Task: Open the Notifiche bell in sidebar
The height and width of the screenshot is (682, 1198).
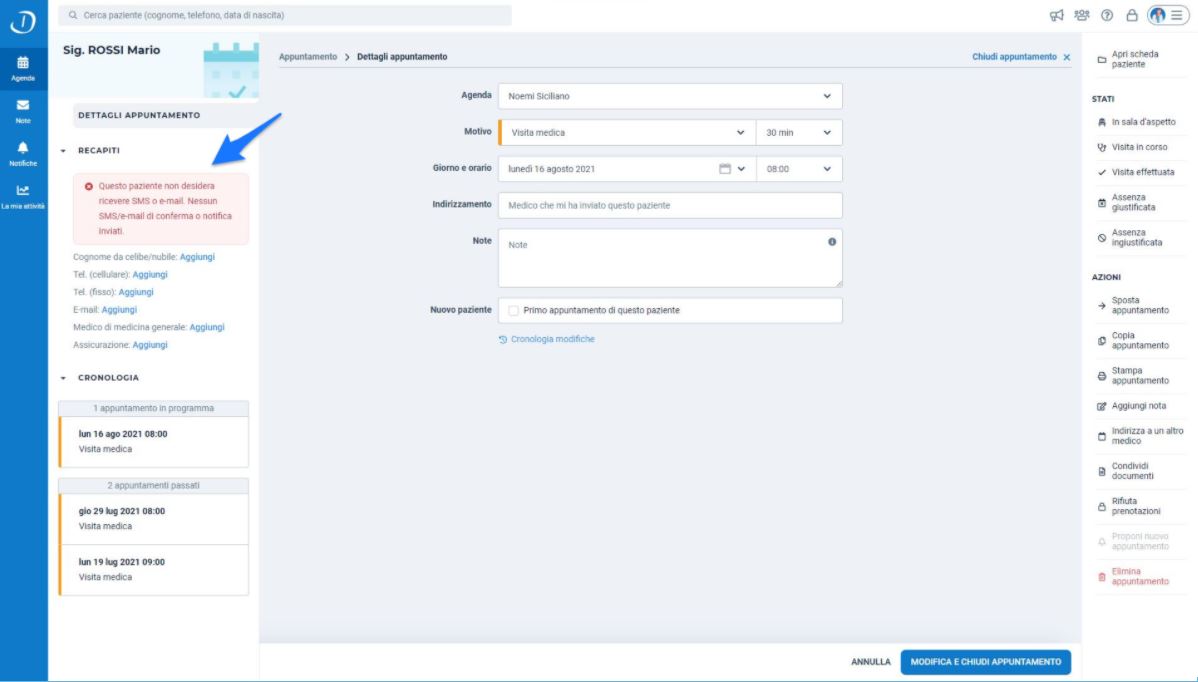Action: point(23,154)
